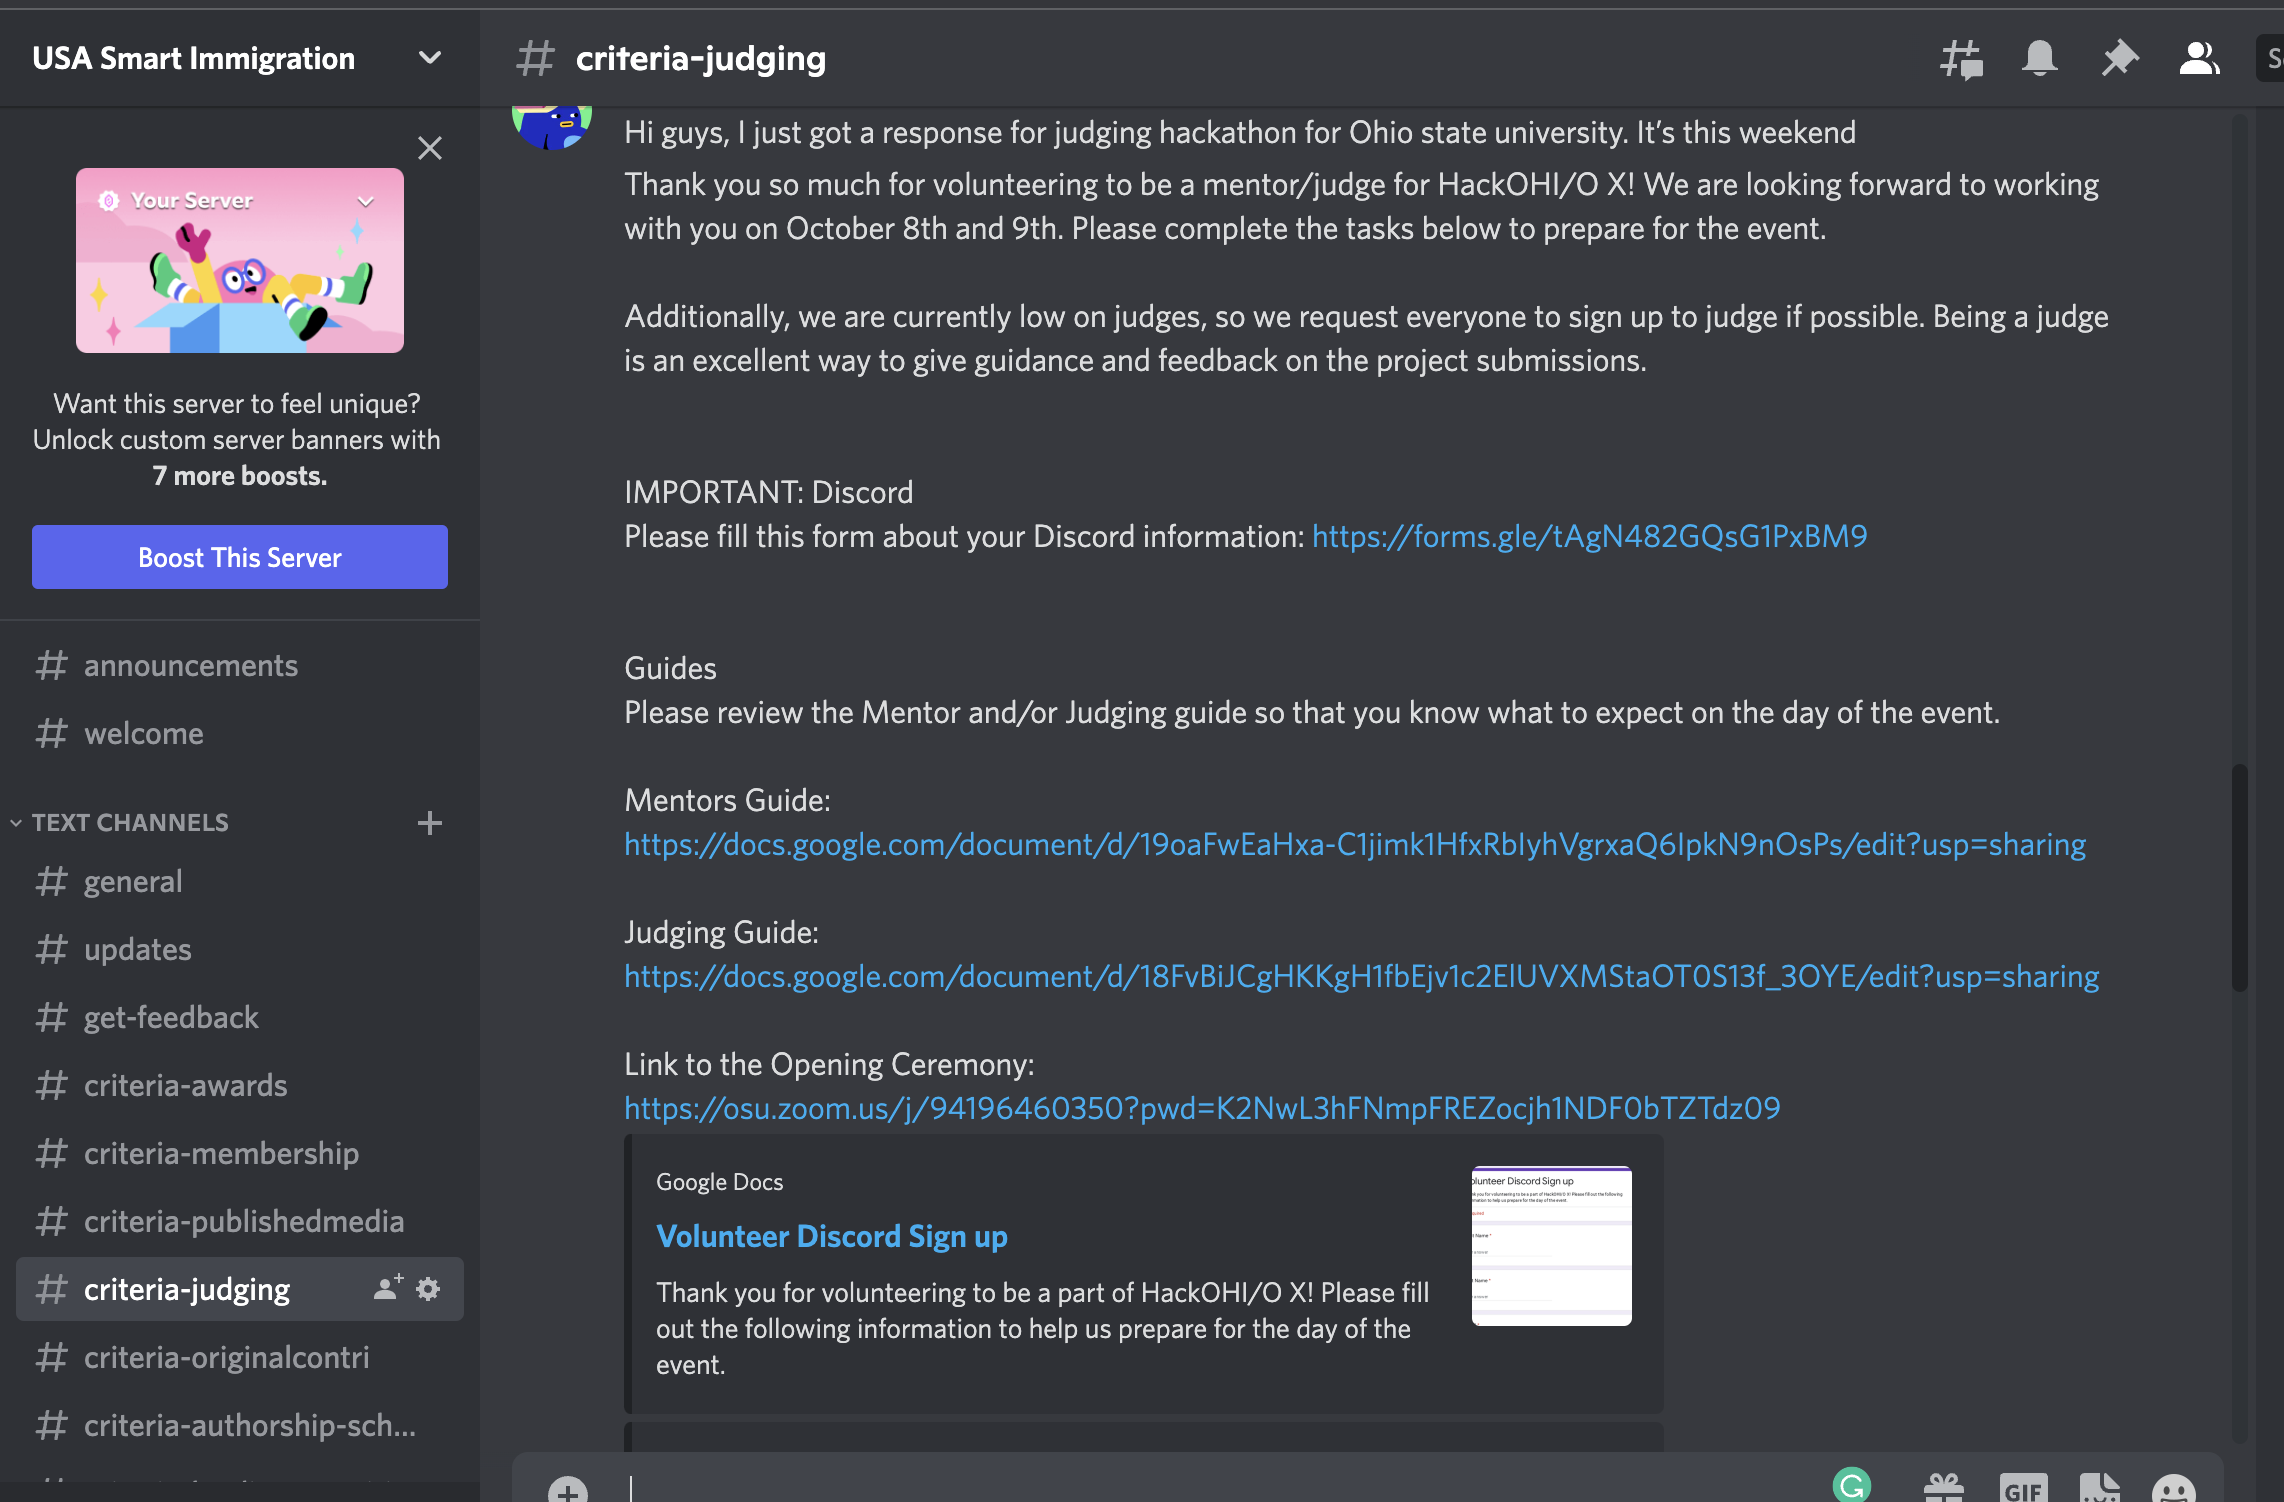Open the Volunteer Discord Sign up thumbnail
The image size is (2284, 1502).
(x=1551, y=1245)
